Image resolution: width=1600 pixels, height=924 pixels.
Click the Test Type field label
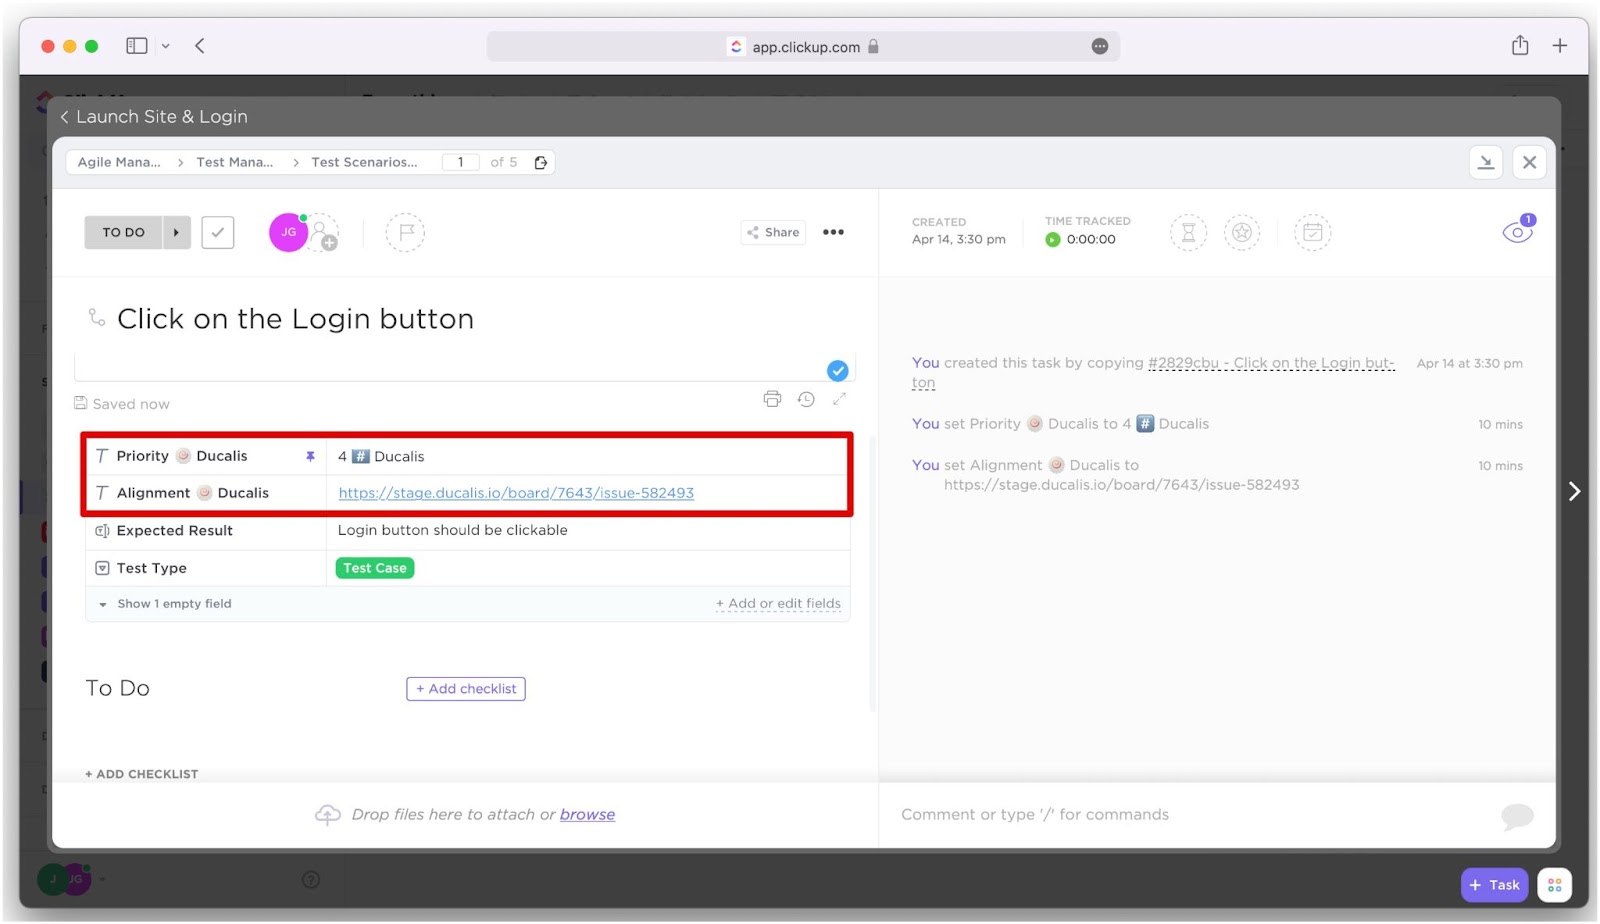pos(151,568)
